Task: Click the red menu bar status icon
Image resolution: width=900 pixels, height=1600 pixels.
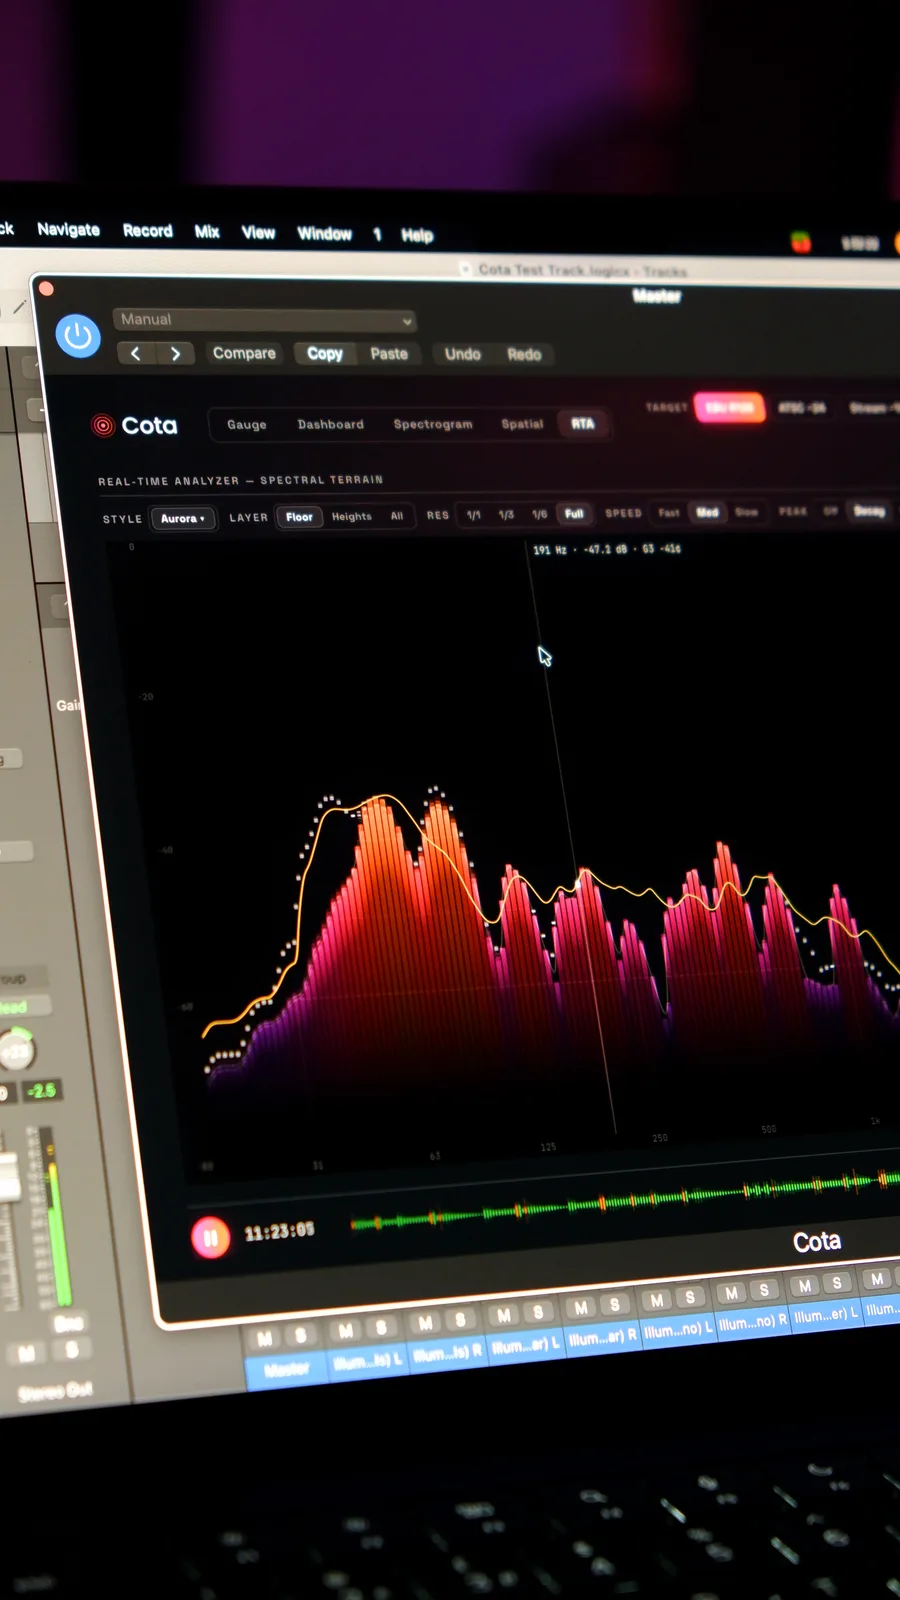Action: click(x=801, y=242)
